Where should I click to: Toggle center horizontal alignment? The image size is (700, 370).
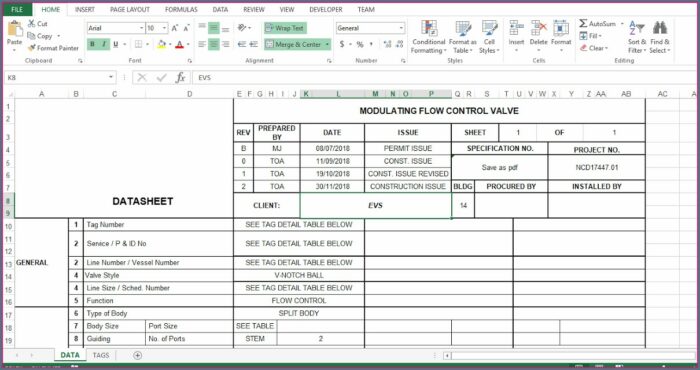[214, 44]
